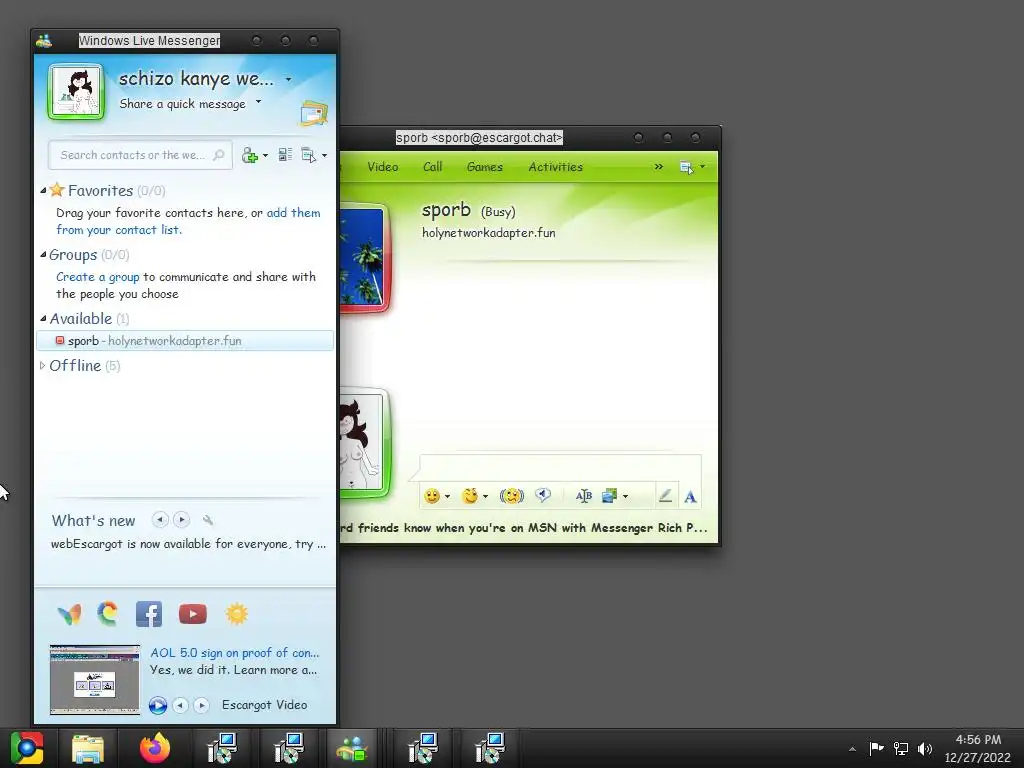Open the show menu dropdown arrow in Messenger
Image resolution: width=1024 pixels, height=768 pixels.
point(325,155)
